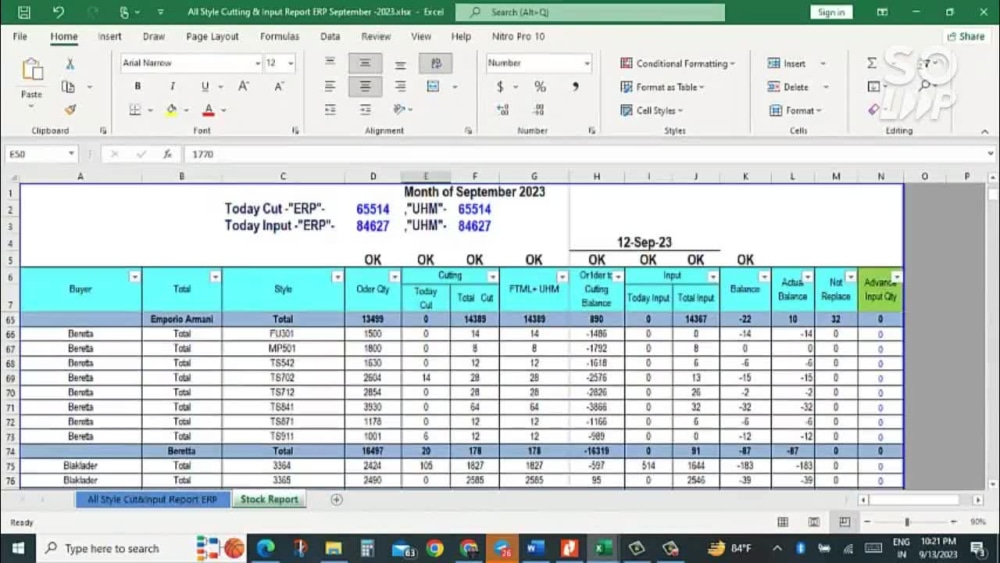Viewport: 1000px width, 563px height.
Task: Switch to Page Layout view
Action: click(814, 522)
